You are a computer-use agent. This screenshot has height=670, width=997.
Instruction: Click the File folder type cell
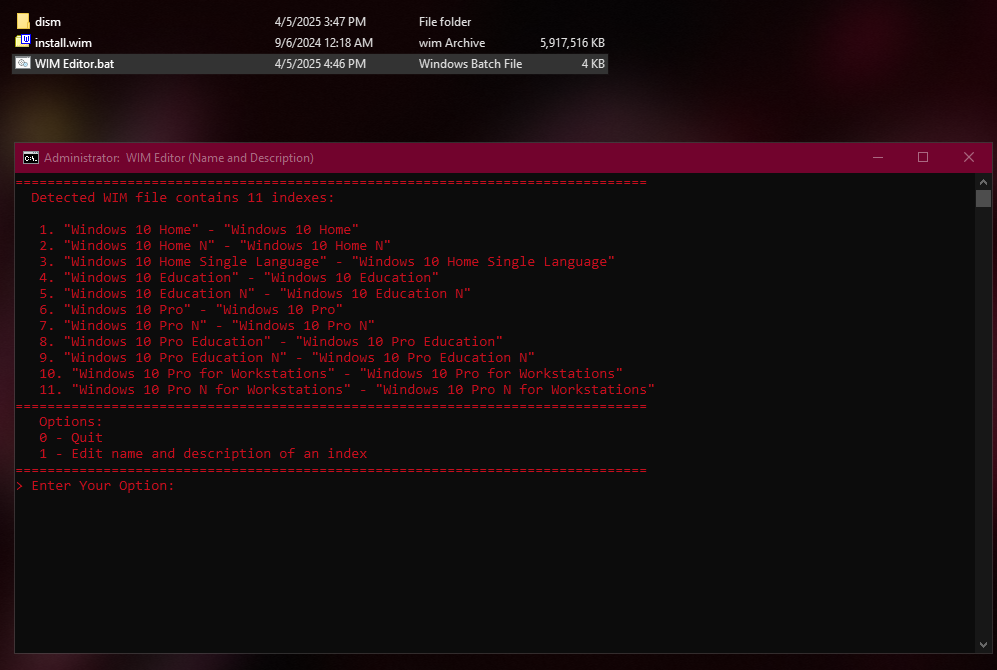[x=444, y=22]
